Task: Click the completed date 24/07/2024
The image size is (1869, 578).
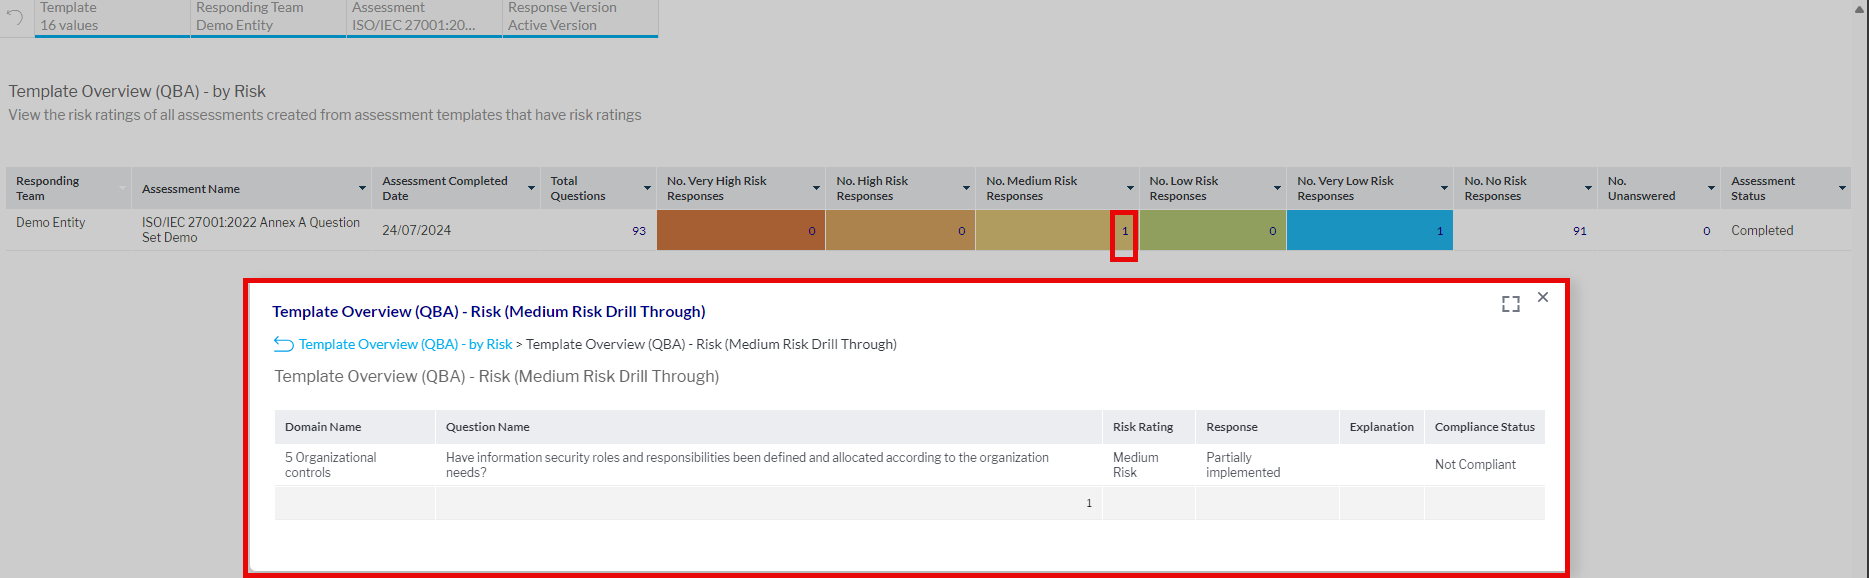Action: tap(416, 230)
